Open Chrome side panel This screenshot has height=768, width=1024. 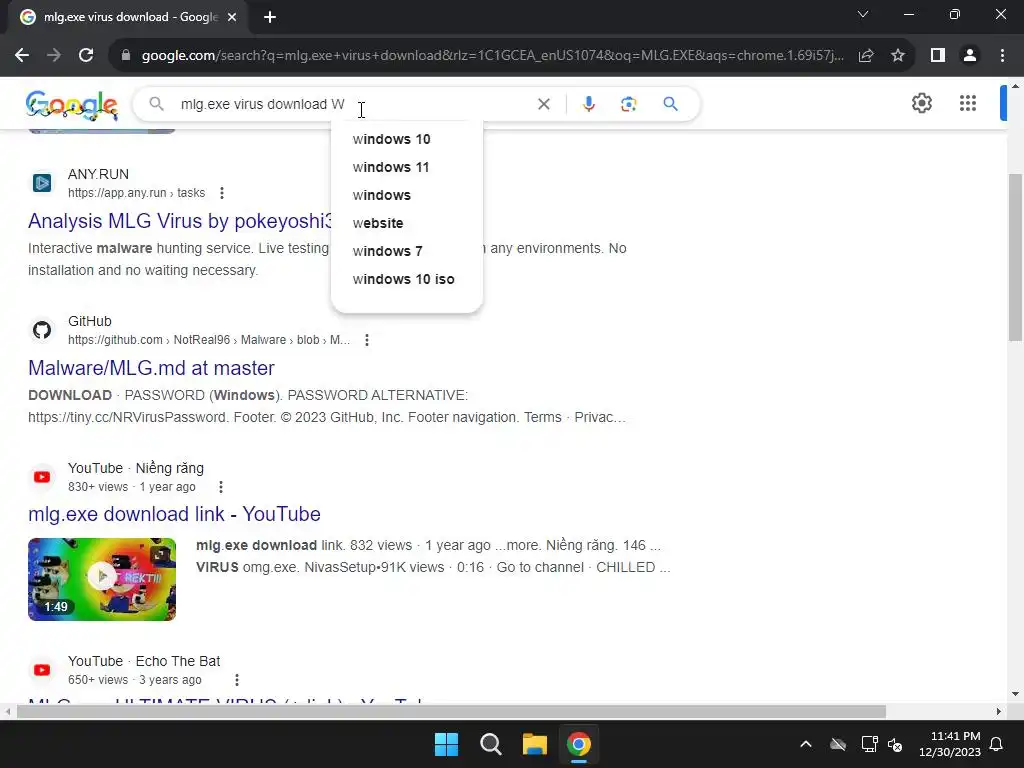938,56
